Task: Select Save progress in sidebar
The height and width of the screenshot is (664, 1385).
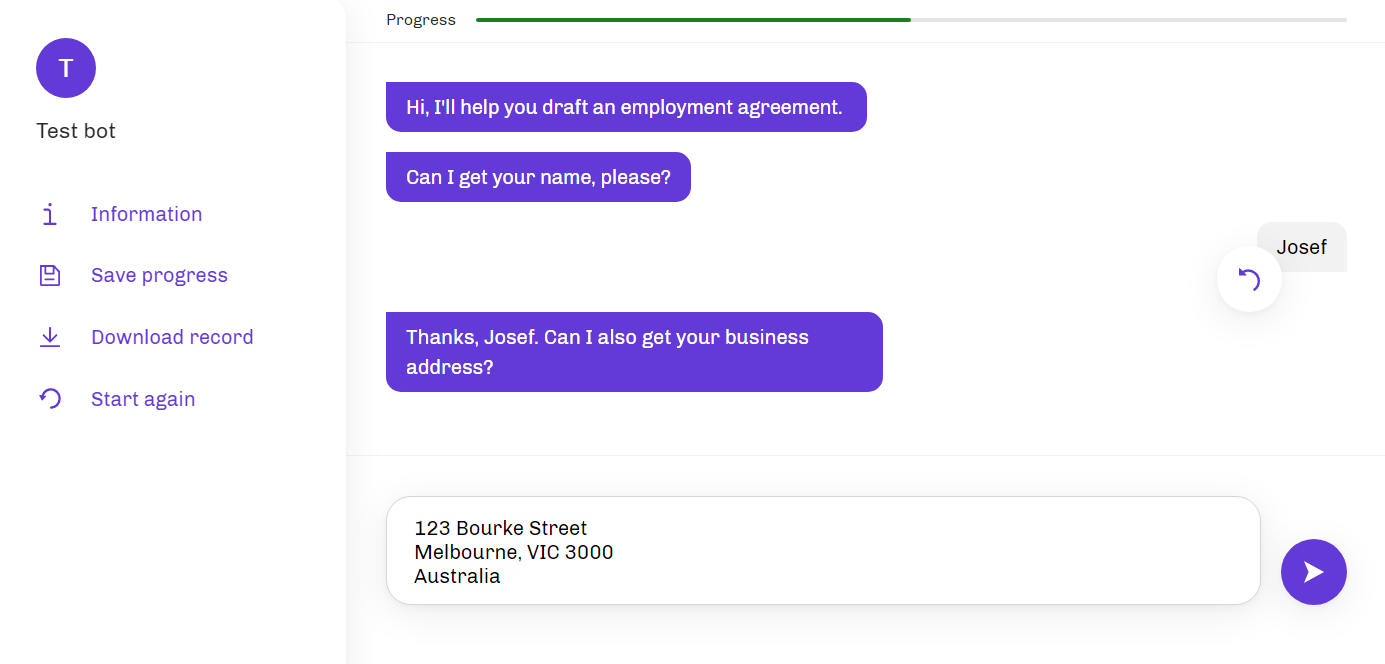Action: [x=159, y=276]
